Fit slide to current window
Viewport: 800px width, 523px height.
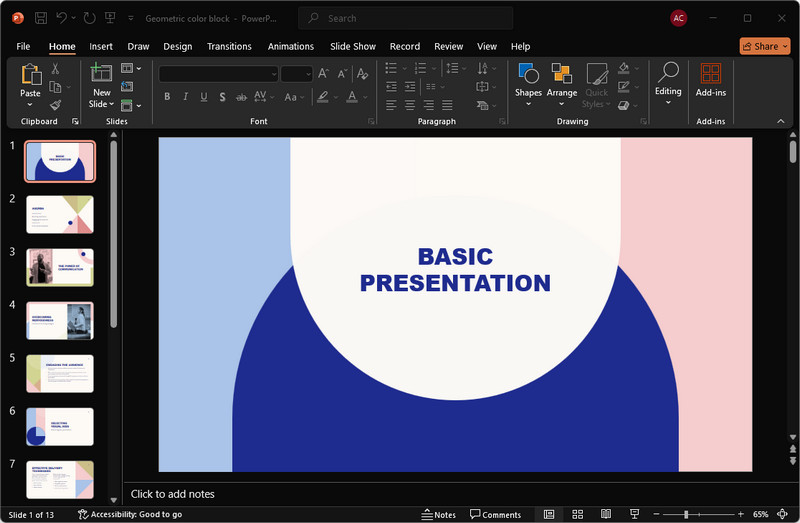click(782, 514)
